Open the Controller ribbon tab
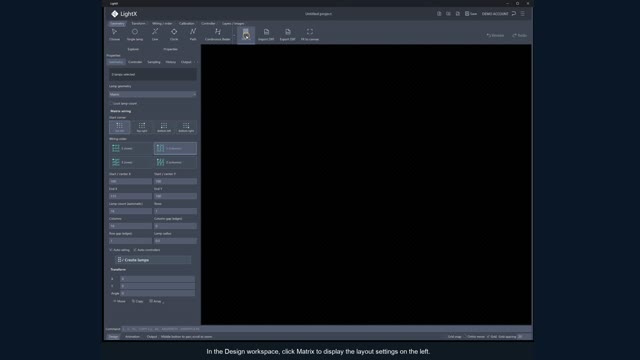 click(208, 24)
